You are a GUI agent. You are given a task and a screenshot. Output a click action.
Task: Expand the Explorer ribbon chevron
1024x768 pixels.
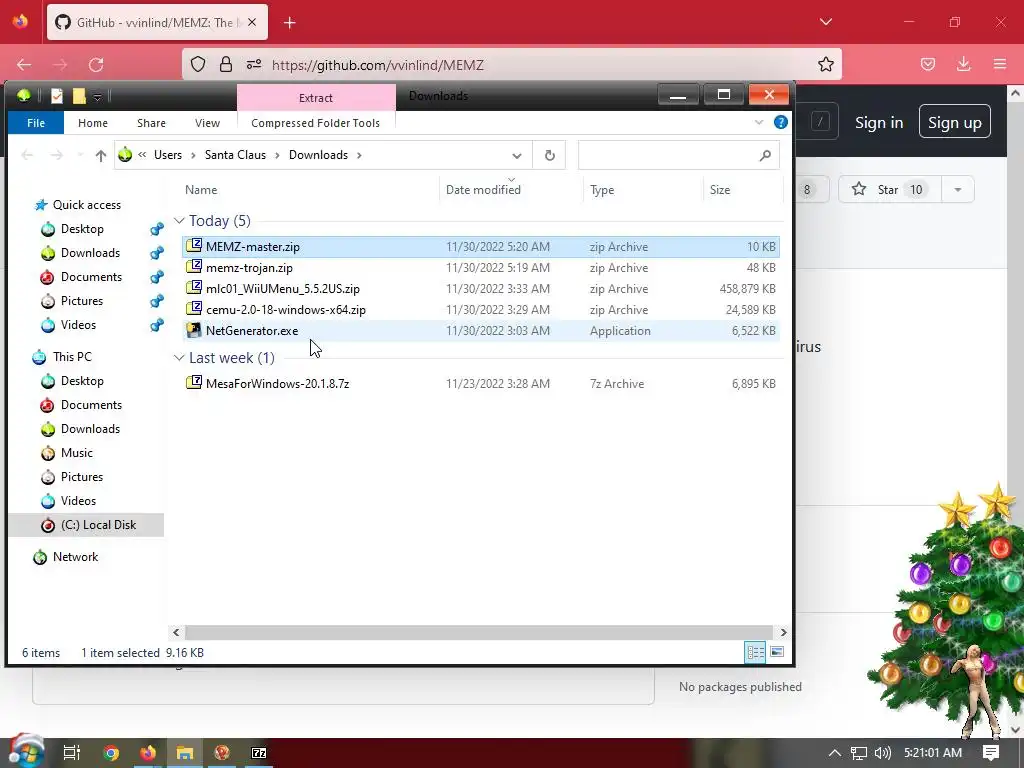point(759,122)
